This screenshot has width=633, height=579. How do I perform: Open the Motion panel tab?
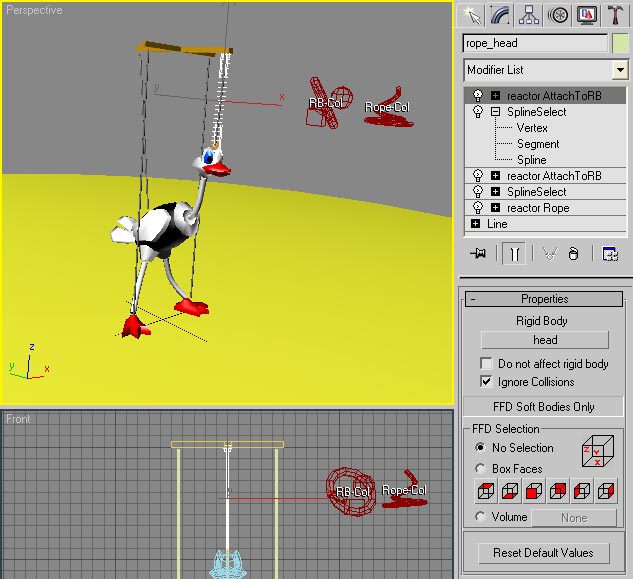pyautogui.click(x=558, y=14)
